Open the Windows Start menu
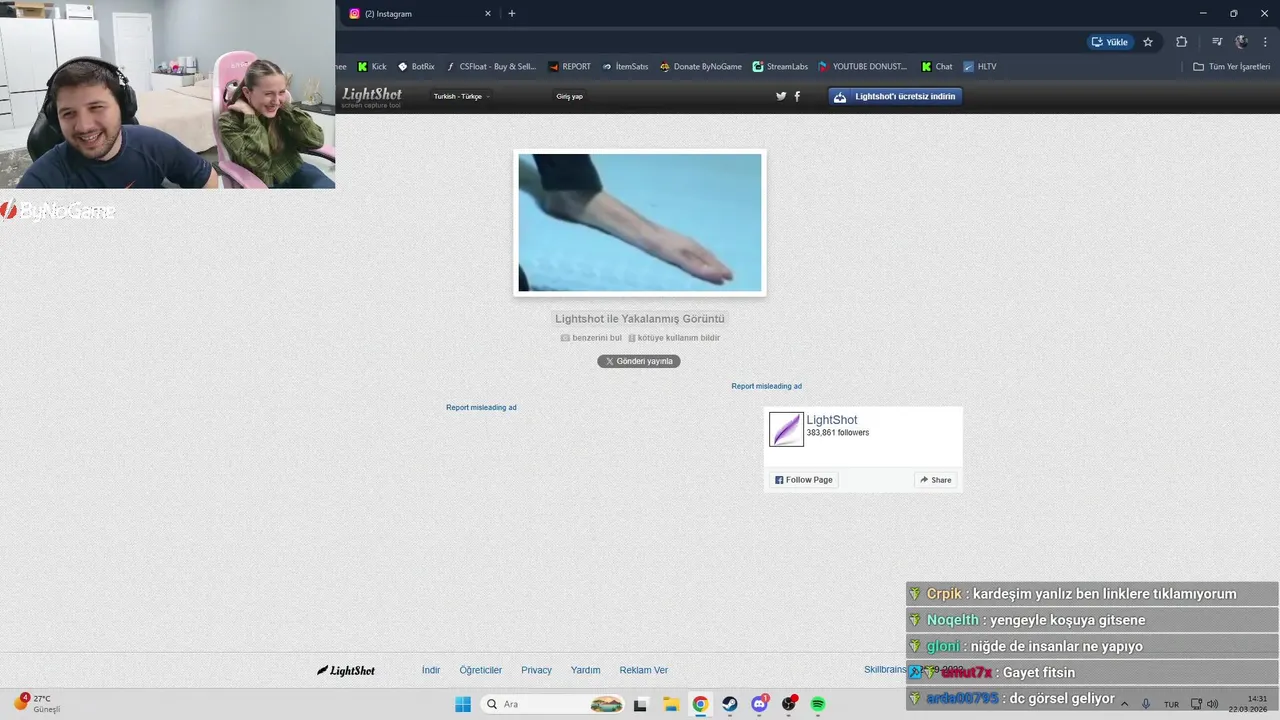Viewport: 1280px width, 720px height. tap(463, 704)
